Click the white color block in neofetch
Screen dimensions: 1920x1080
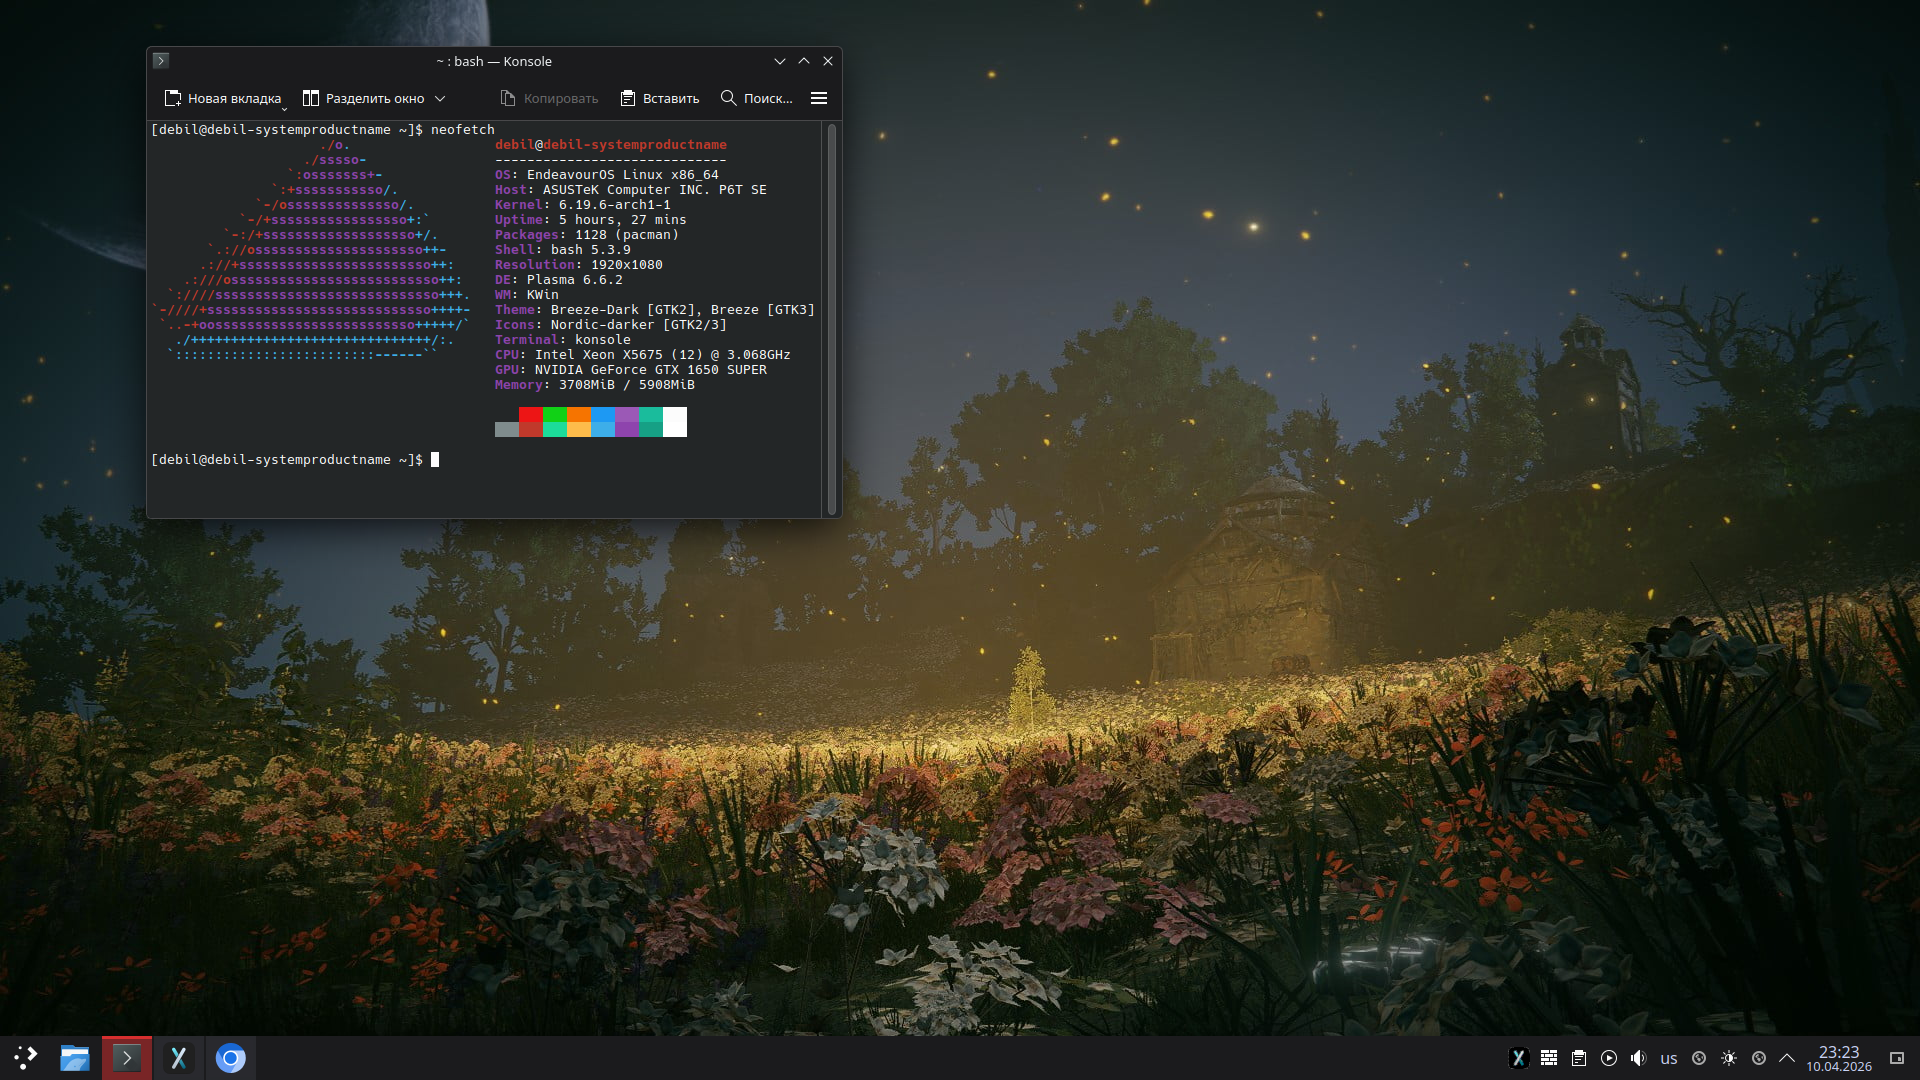675,421
